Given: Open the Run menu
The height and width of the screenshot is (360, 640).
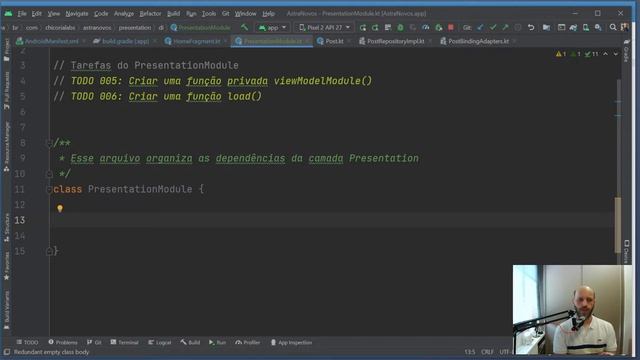Looking at the screenshot, I should click(191, 13).
